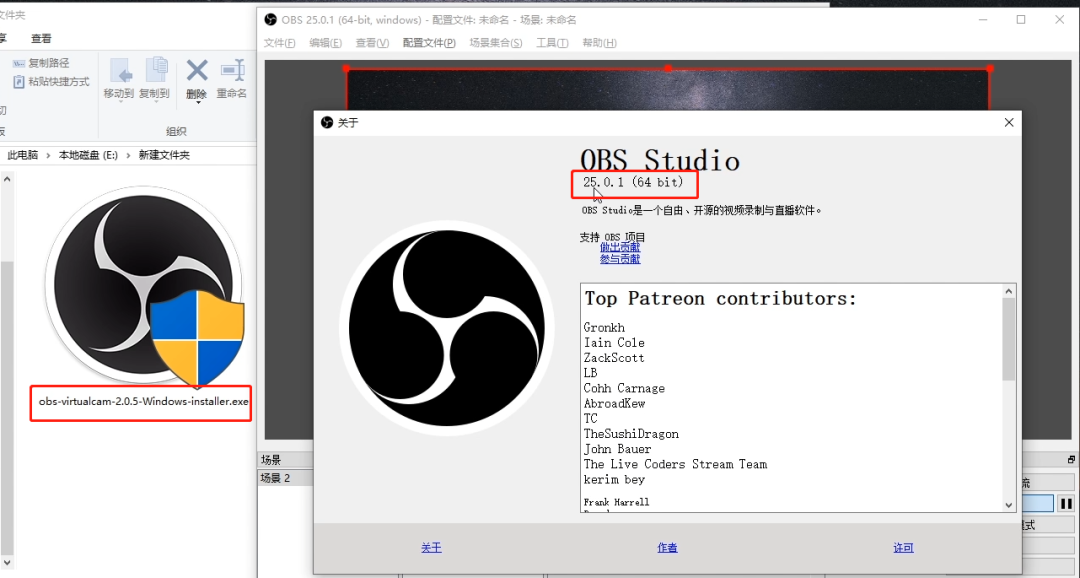Click 本地磁盘 (E:) in address breadcrumb
The width and height of the screenshot is (1080, 578).
click(x=88, y=155)
